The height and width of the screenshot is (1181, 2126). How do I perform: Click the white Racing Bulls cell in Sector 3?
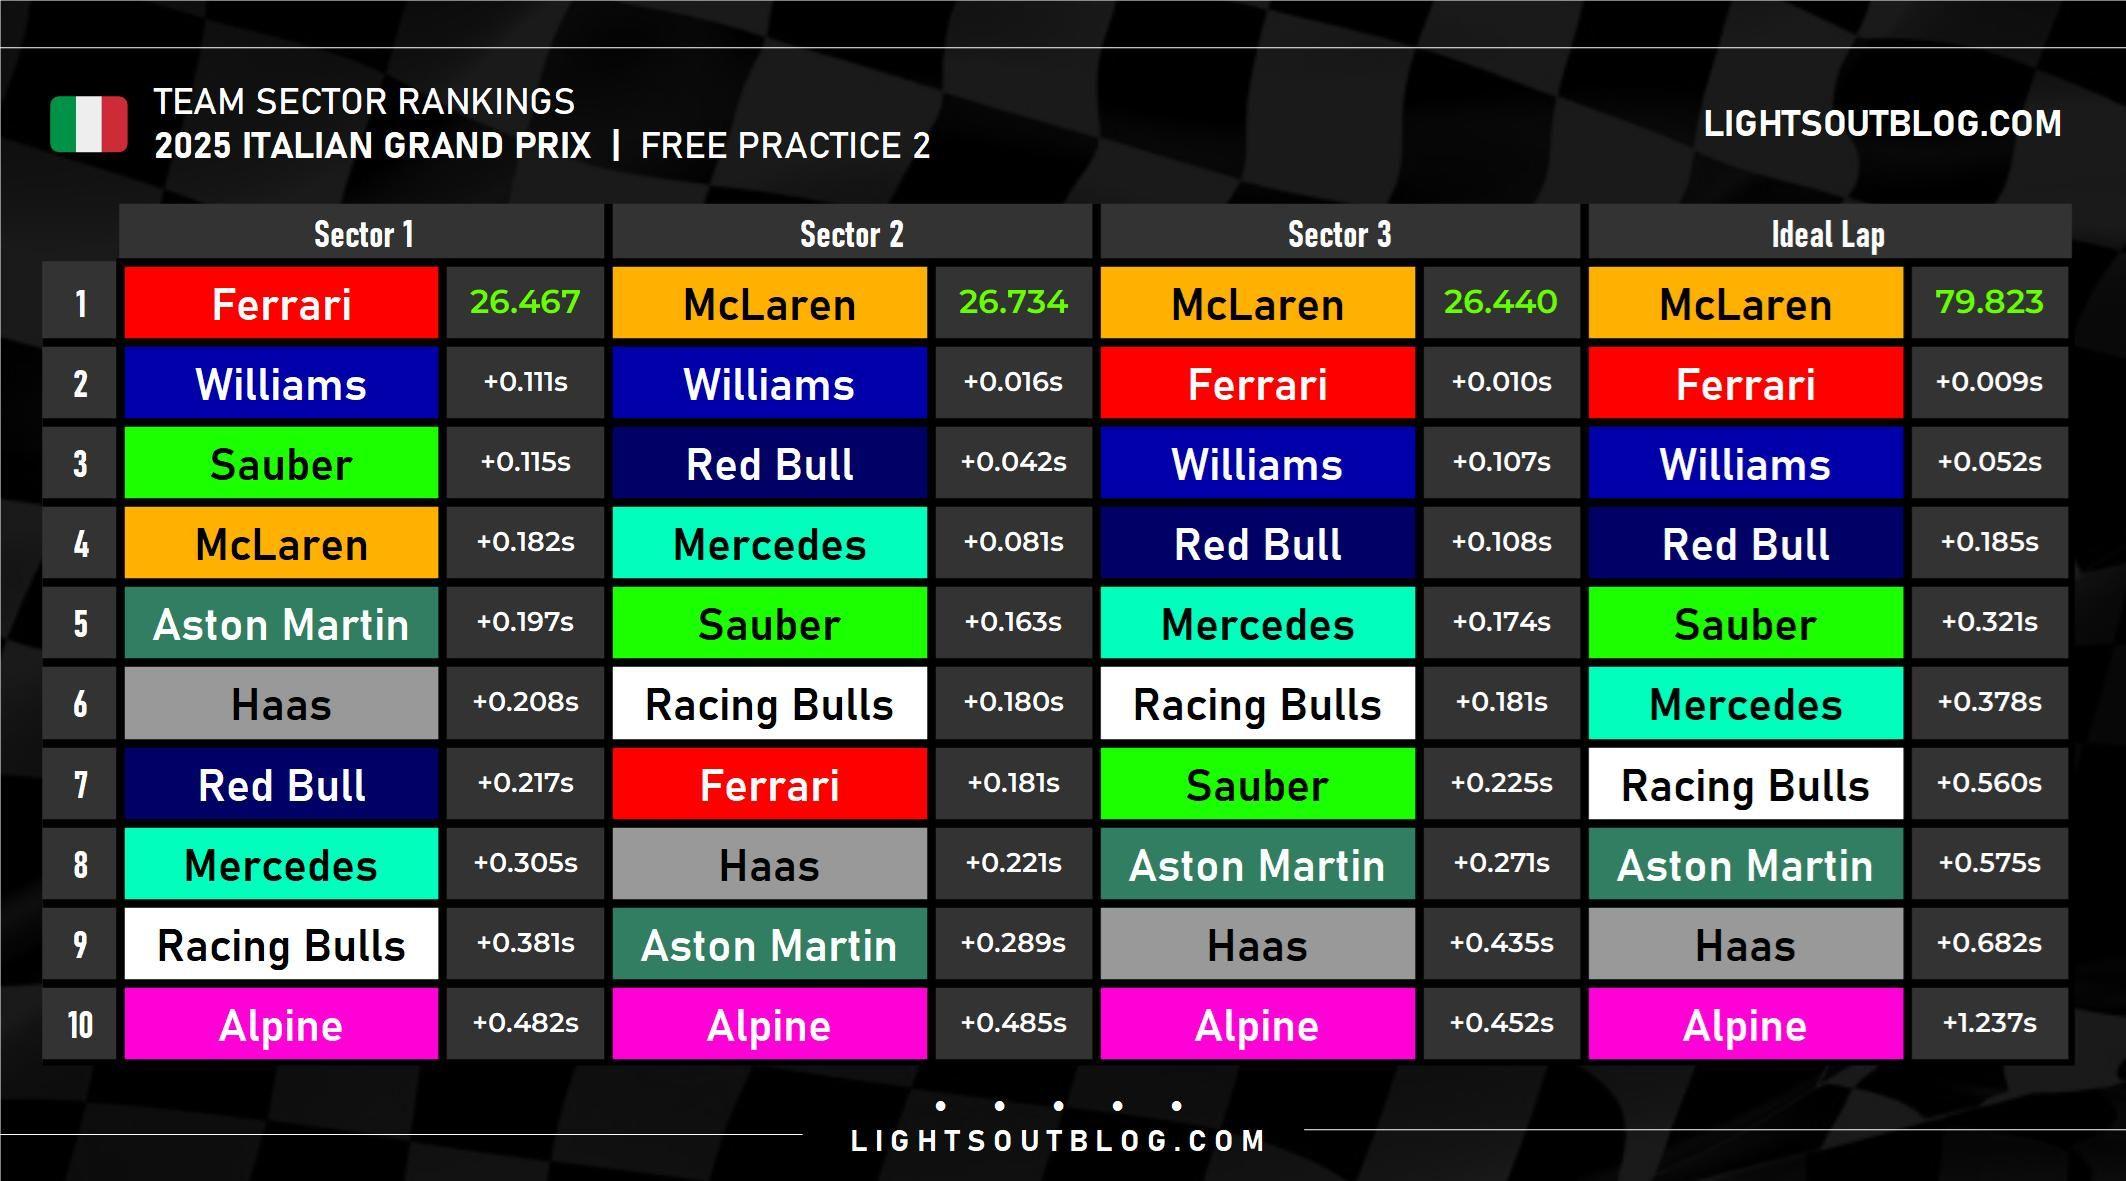[x=1257, y=704]
